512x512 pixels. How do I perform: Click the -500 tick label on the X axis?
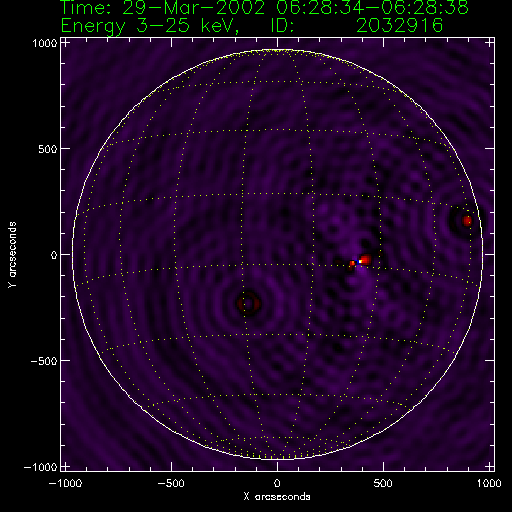coord(171,483)
